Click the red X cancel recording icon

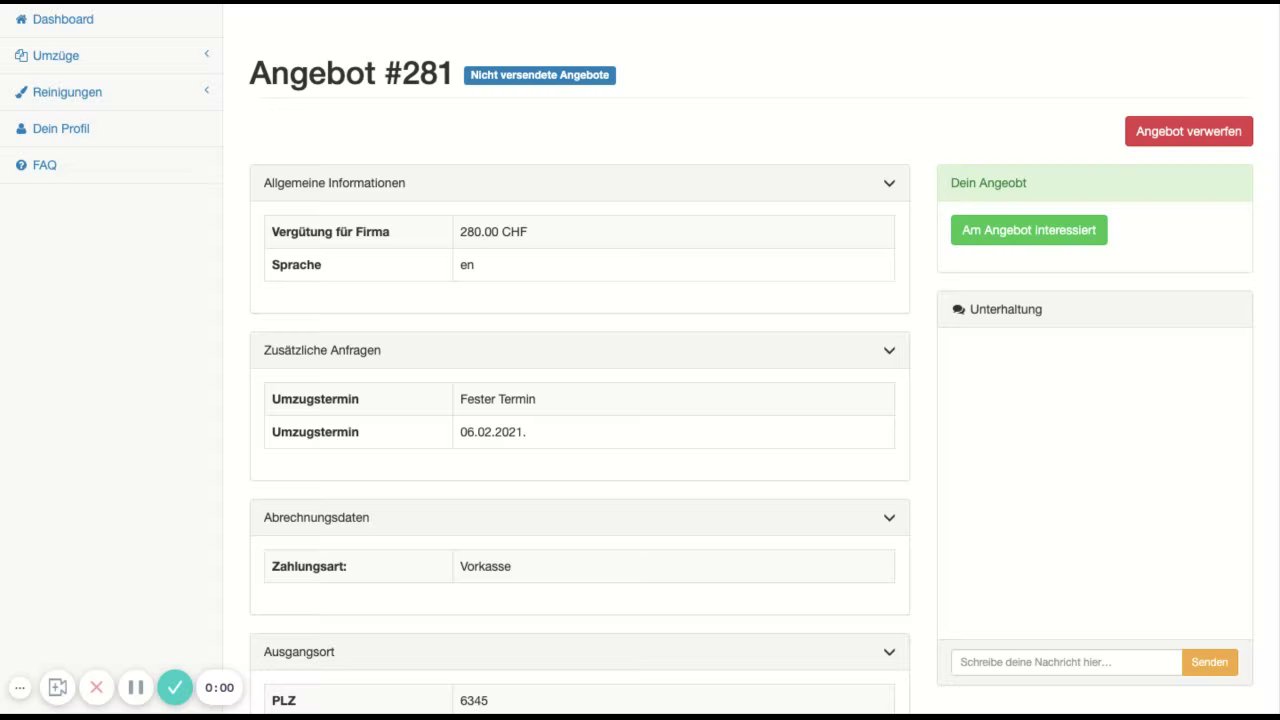pos(97,687)
